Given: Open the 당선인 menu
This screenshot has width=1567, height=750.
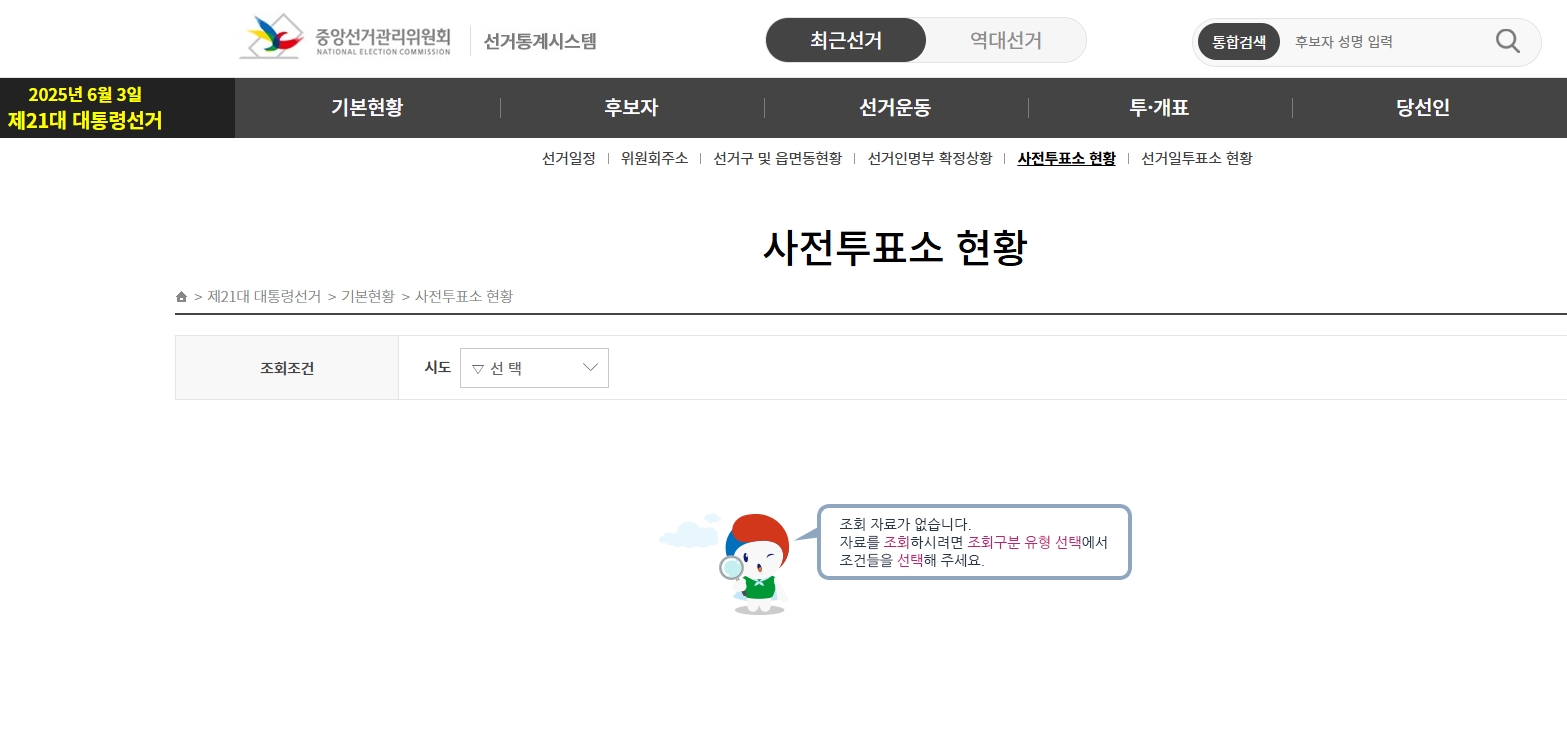Looking at the screenshot, I should 1422,107.
